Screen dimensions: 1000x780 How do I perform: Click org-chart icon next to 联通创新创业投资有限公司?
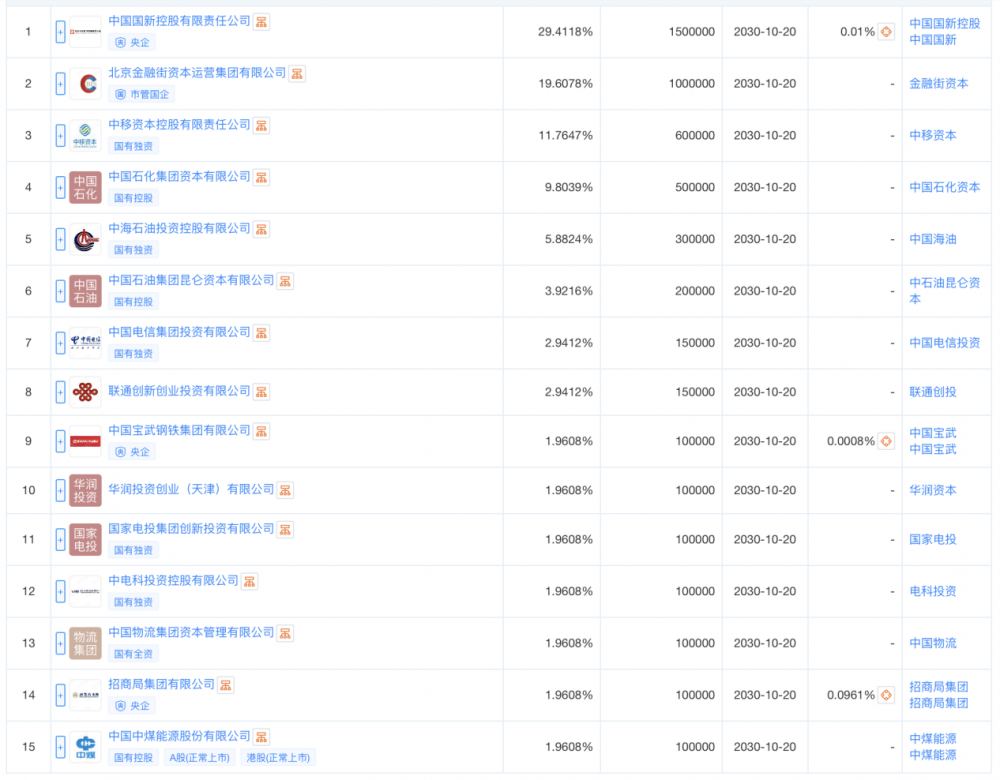261,392
